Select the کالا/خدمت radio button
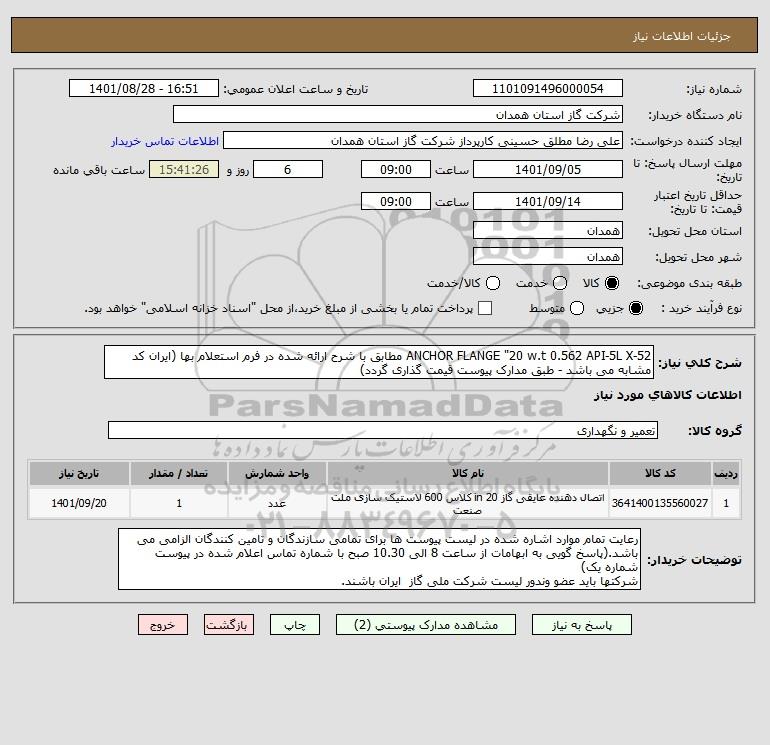This screenshot has height=745, width=770. pos(493,283)
